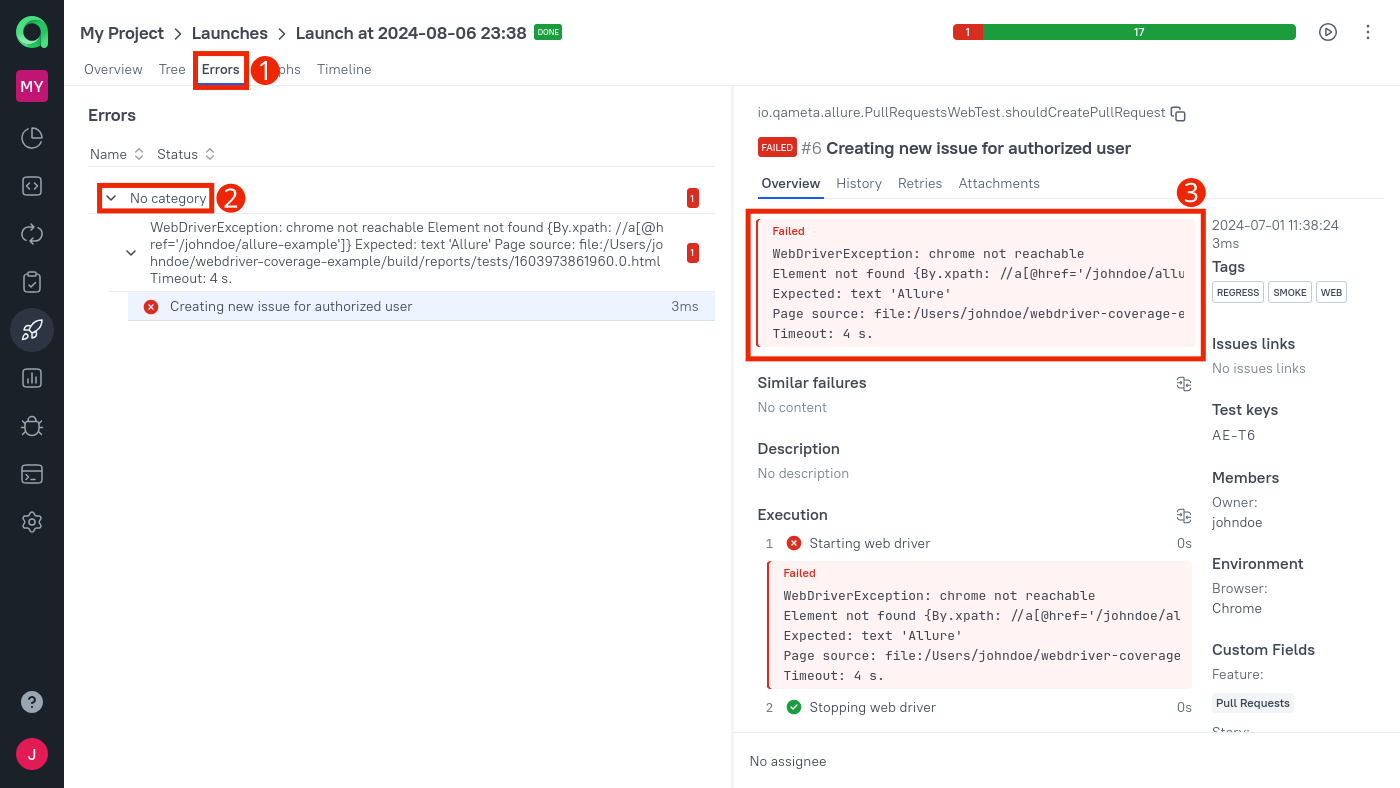This screenshot has height=788, width=1400.
Task: Open the analytics bar chart icon
Action: 32,378
